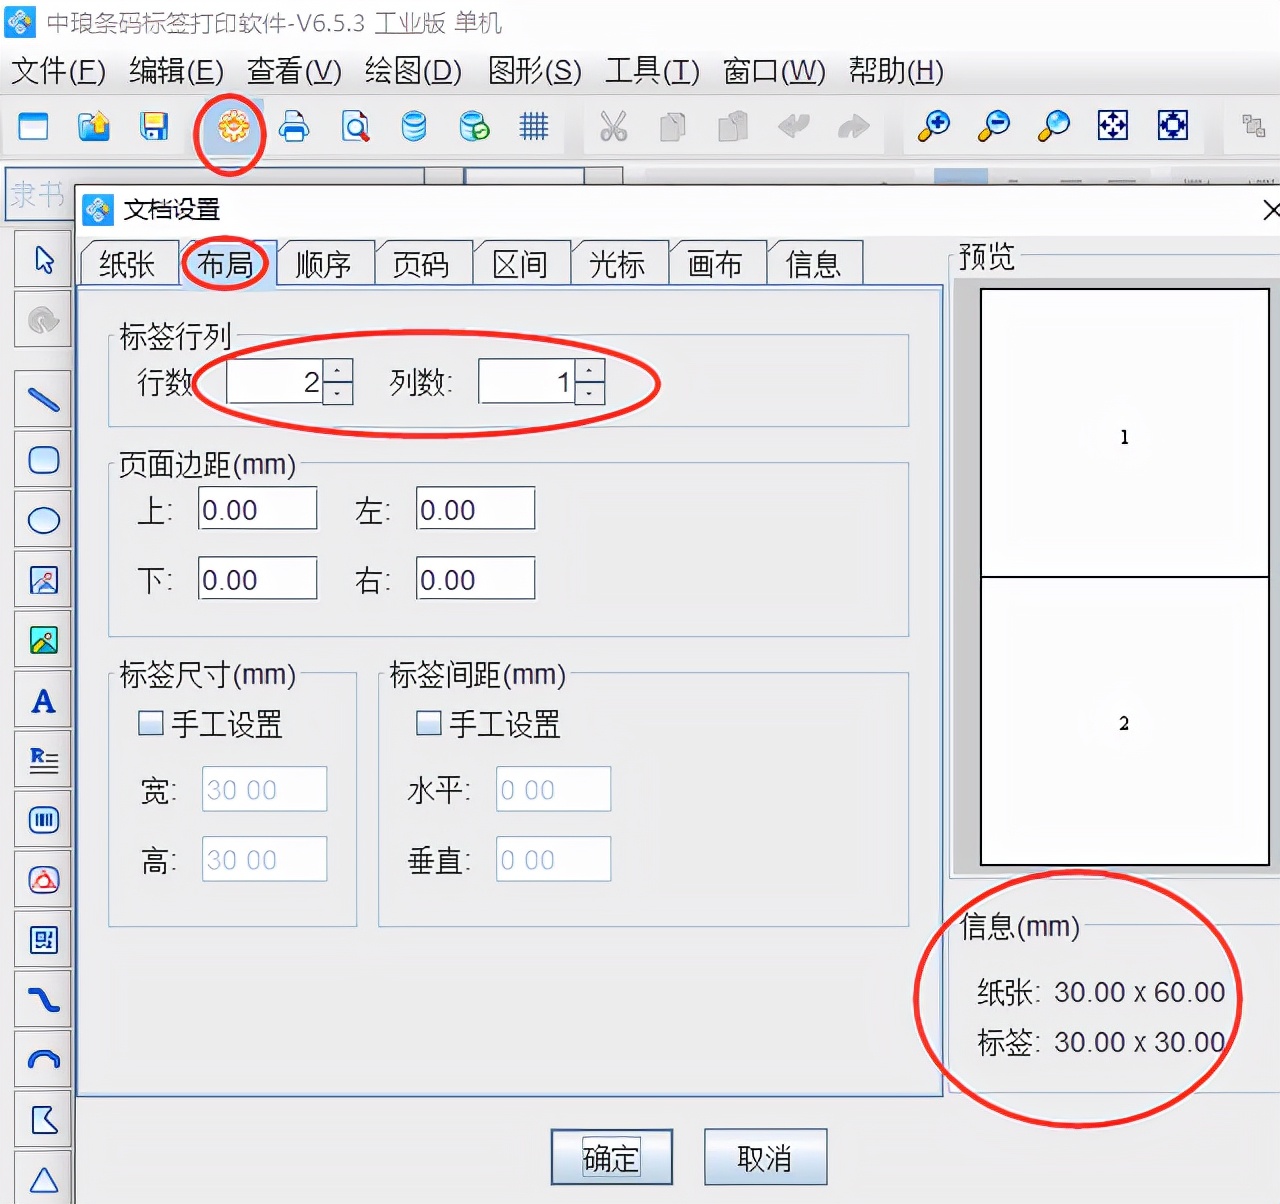Switch to the 布局 tab
Screen dimensions: 1280x1204
226,264
